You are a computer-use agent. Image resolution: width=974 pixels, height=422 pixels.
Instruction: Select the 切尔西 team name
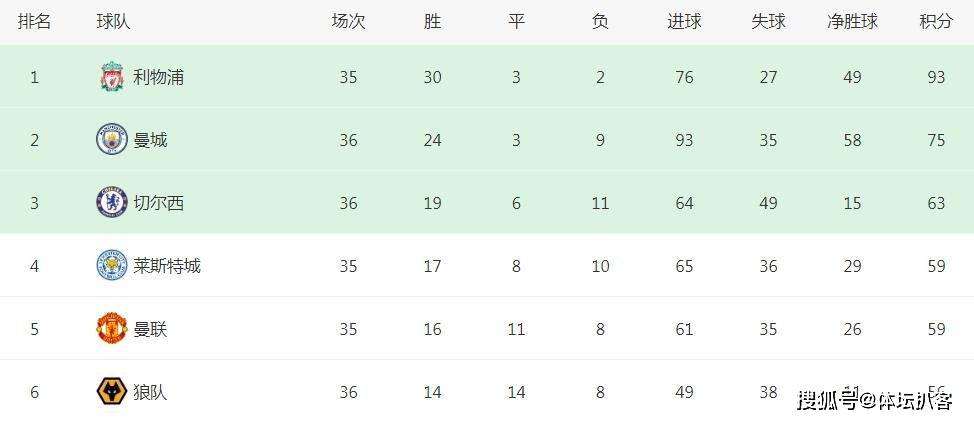158,203
